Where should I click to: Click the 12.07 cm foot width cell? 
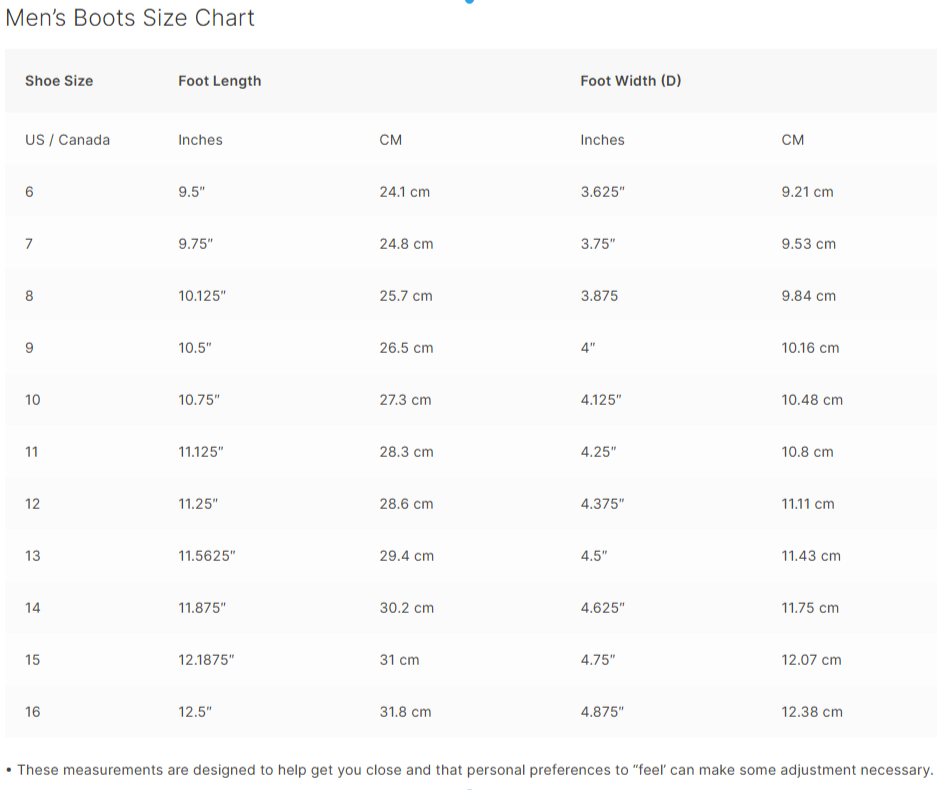pyautogui.click(x=811, y=660)
